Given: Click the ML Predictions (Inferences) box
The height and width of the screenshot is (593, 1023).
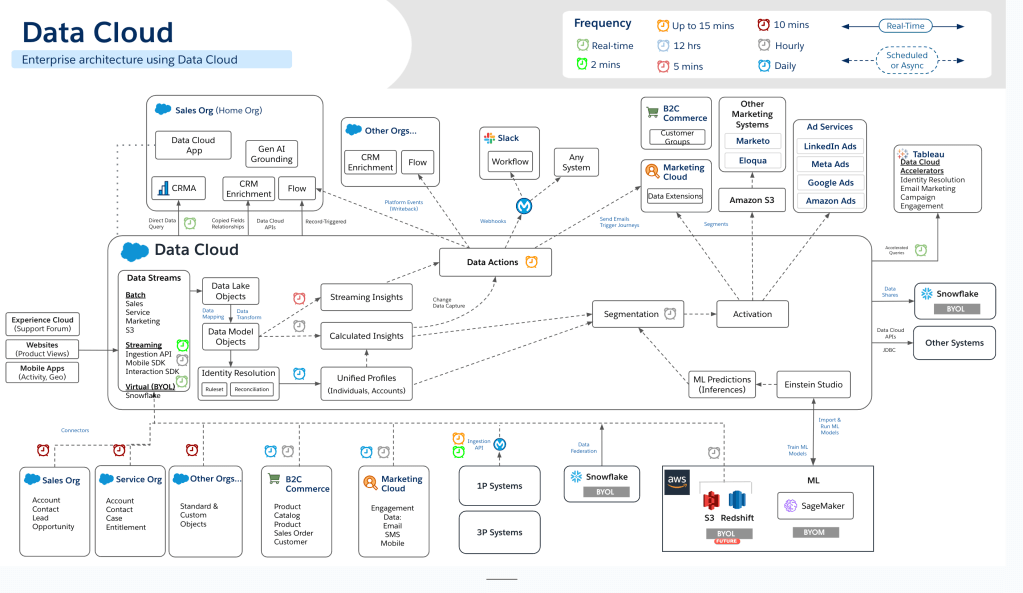Looking at the screenshot, I should coord(722,384).
